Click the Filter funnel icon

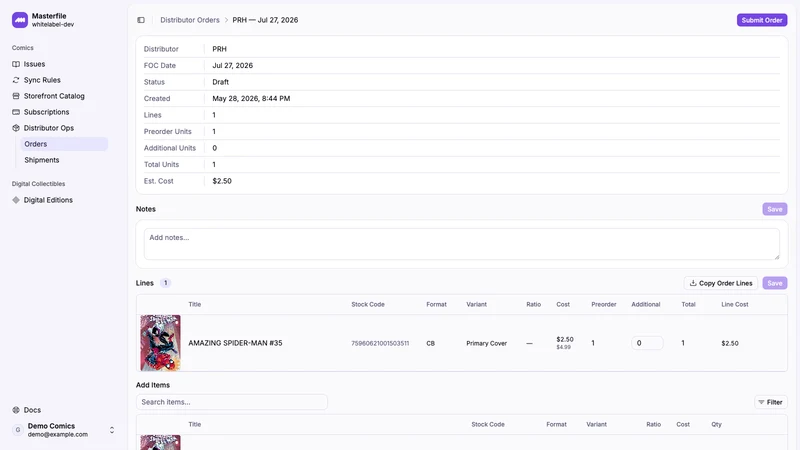click(x=761, y=402)
